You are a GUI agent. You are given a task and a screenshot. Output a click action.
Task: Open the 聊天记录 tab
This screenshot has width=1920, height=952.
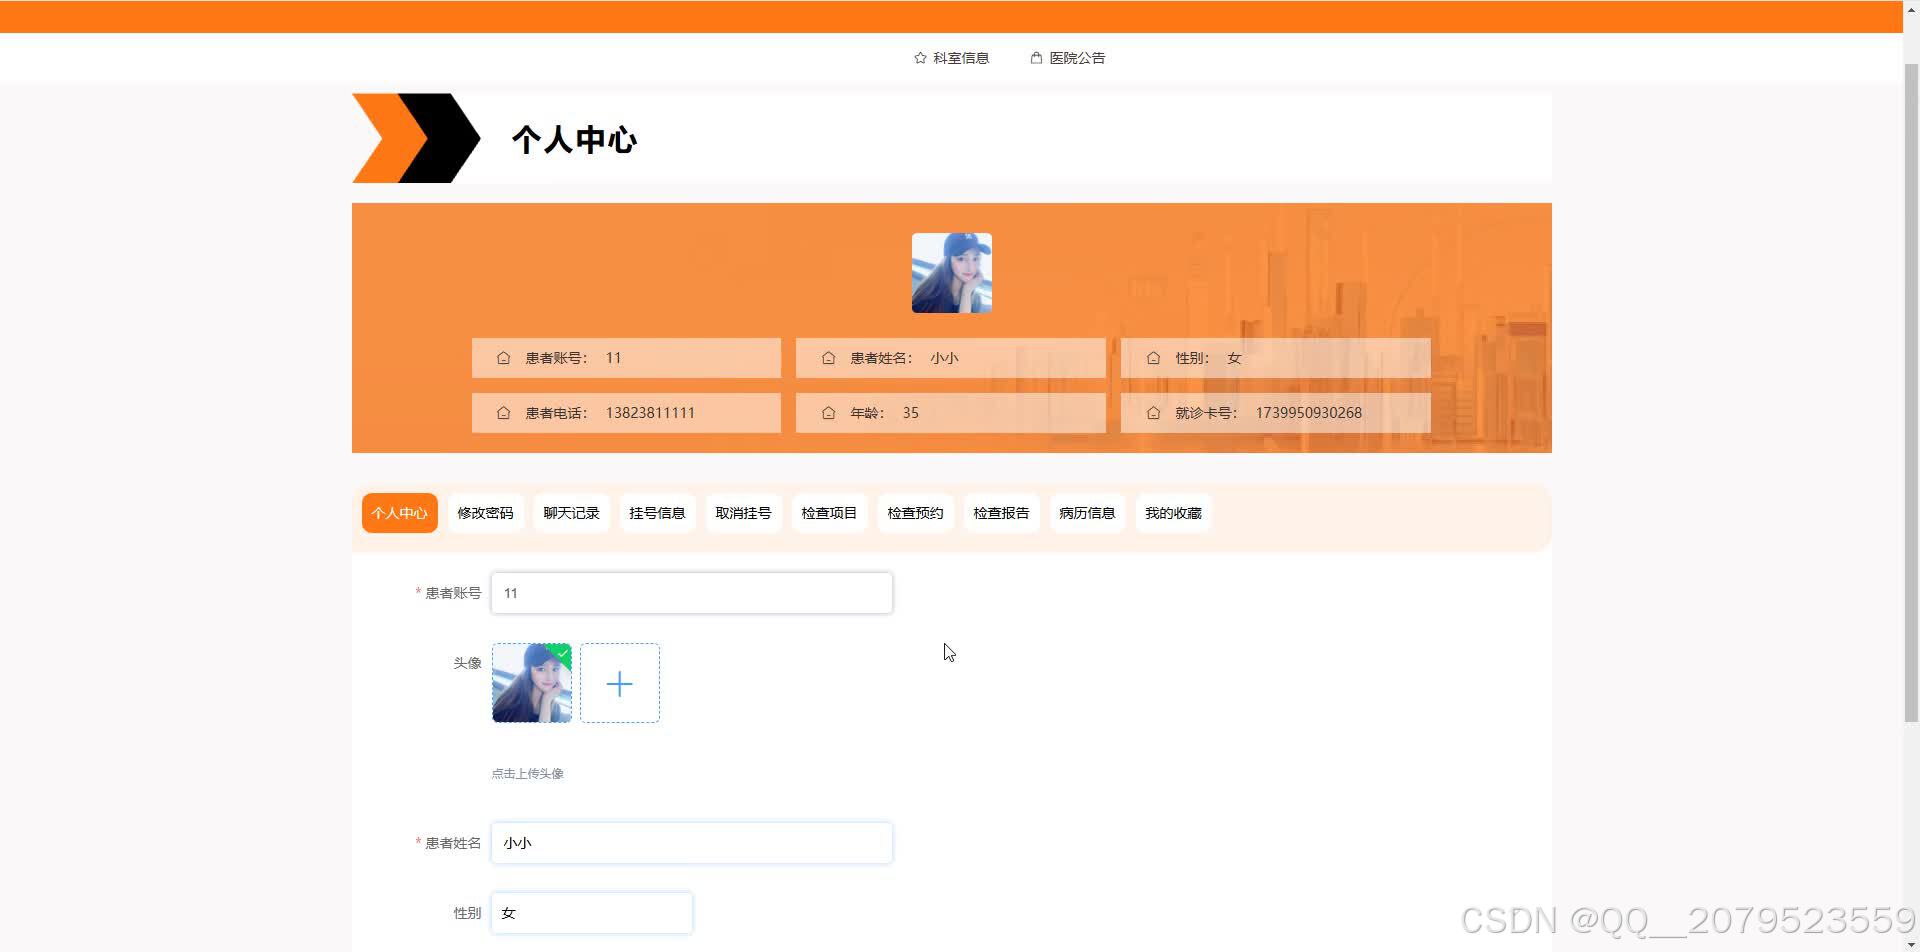point(570,512)
